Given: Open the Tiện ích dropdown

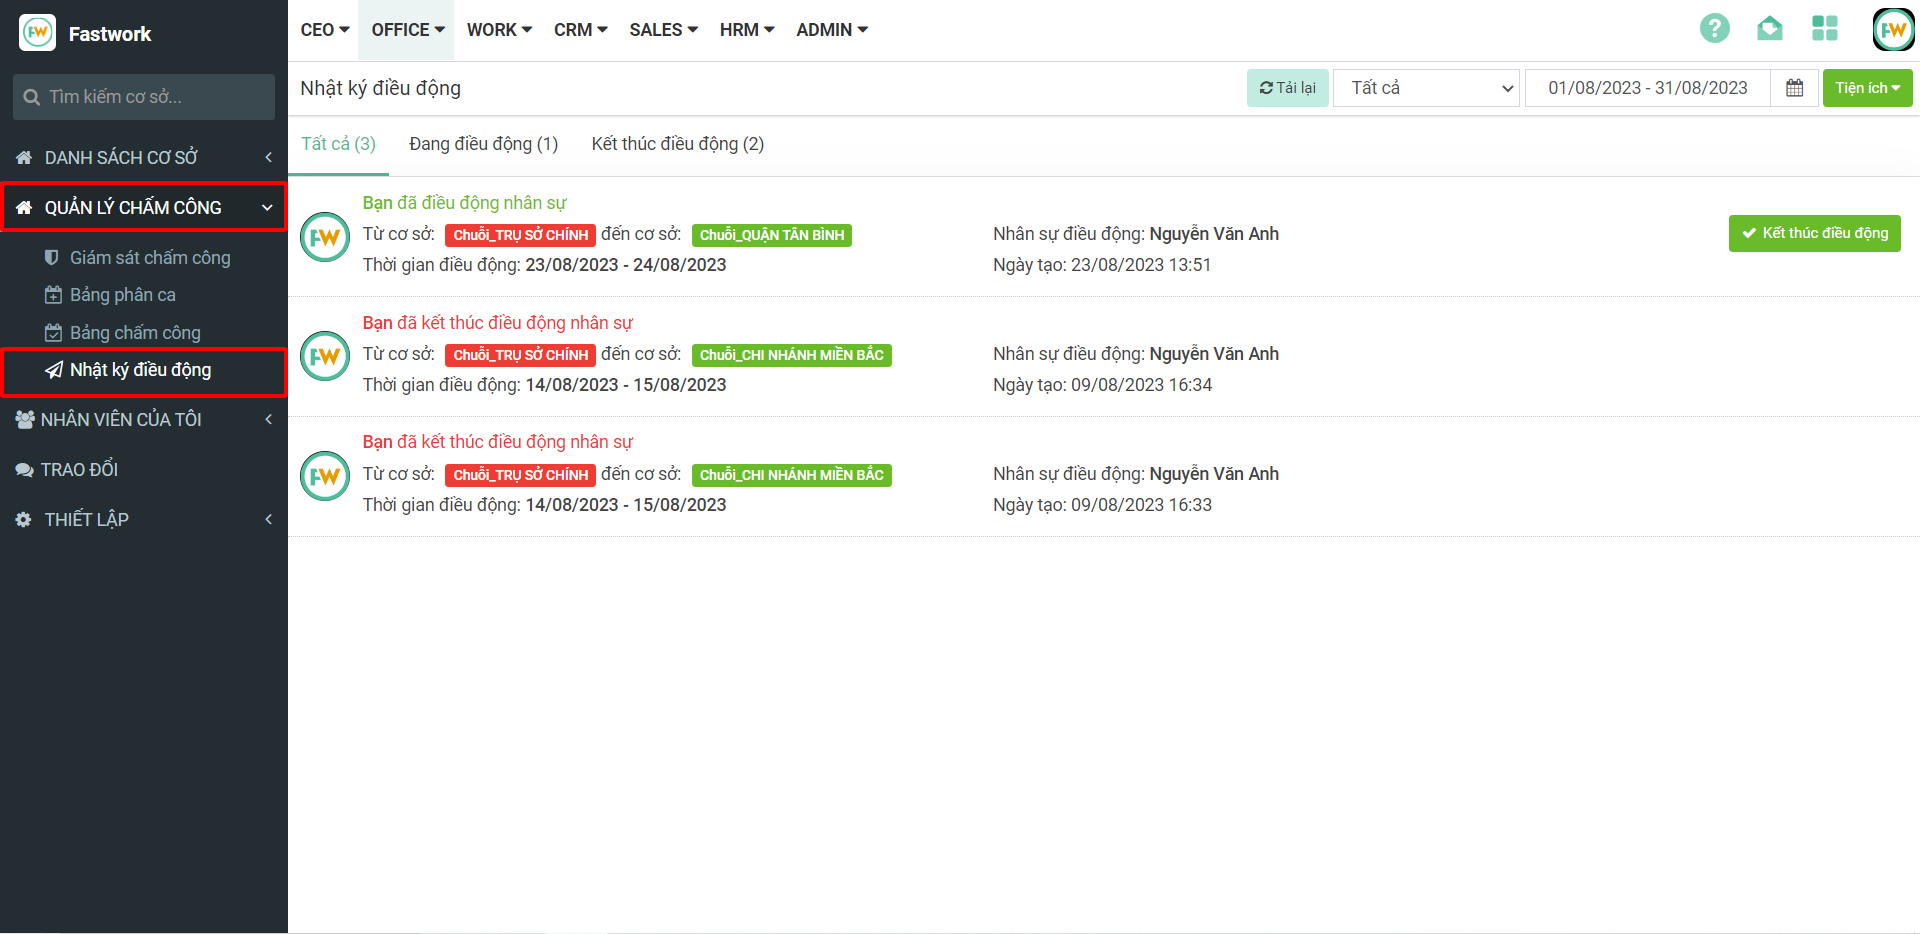Looking at the screenshot, I should pos(1866,88).
